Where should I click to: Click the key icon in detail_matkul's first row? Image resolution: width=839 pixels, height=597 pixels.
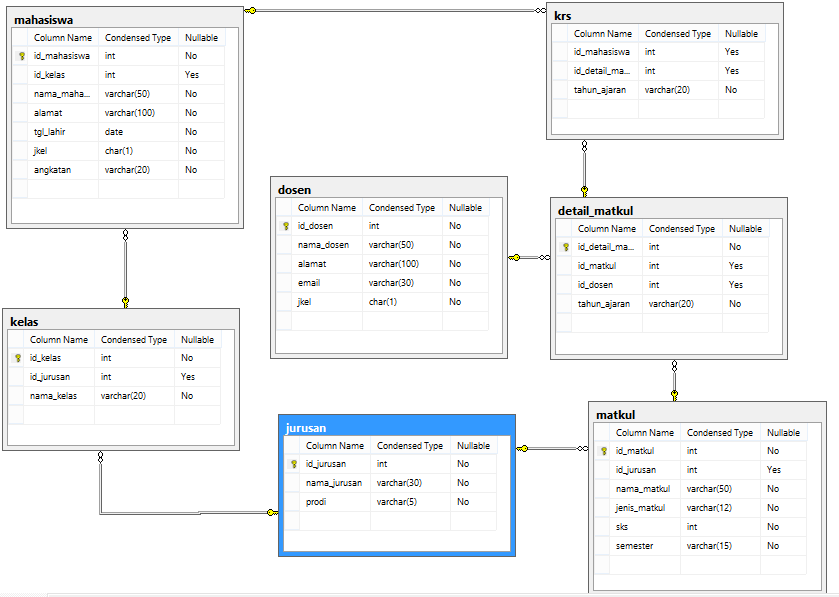coord(566,247)
